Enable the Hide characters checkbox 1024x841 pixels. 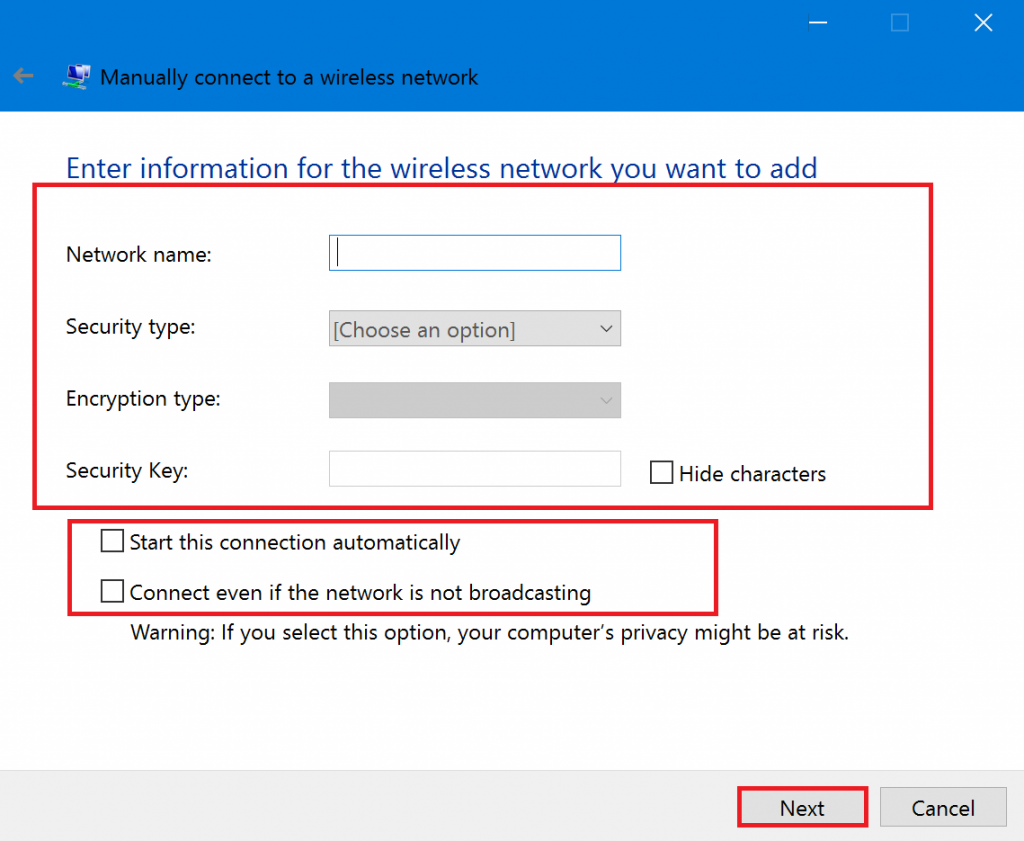pos(661,472)
